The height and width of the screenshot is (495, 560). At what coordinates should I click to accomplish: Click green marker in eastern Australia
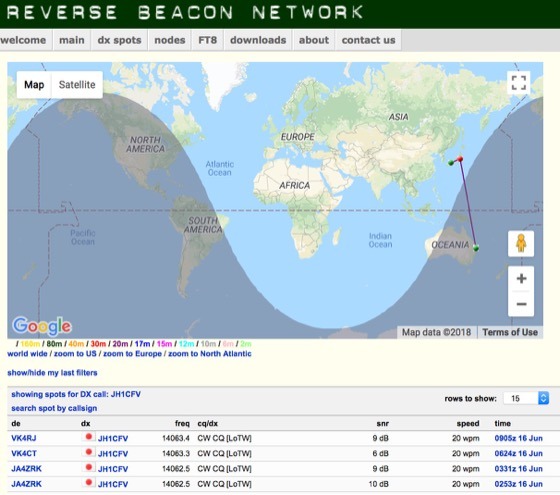(x=476, y=247)
